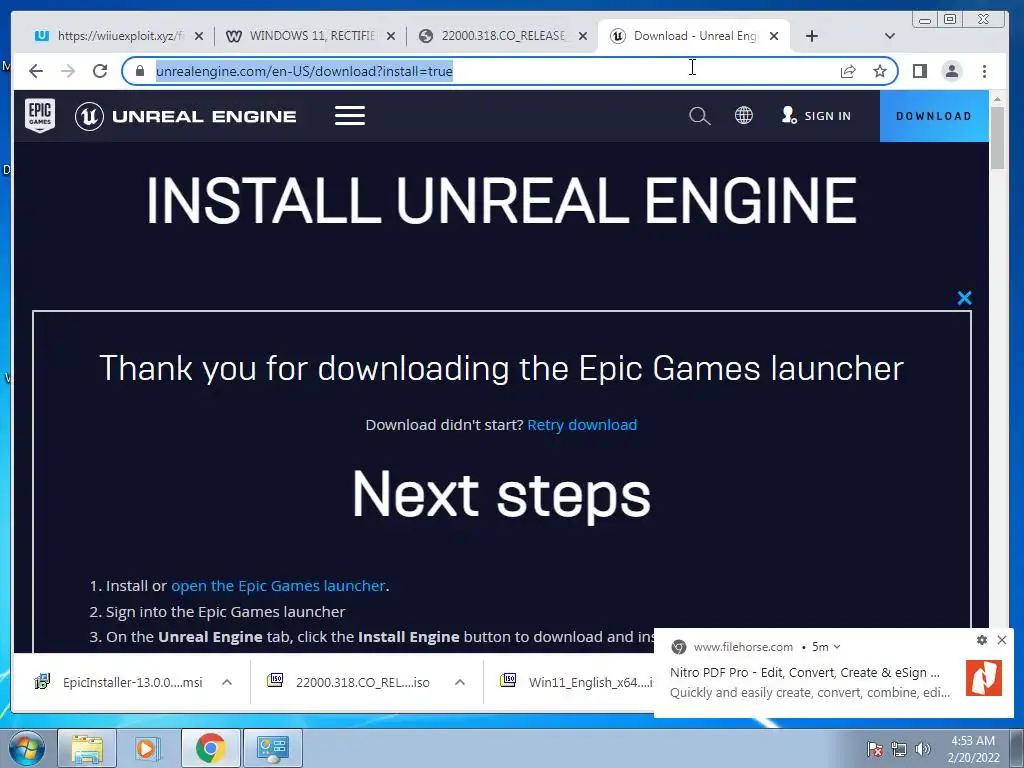Dismiss the filehorse notification
This screenshot has height=768, width=1024.
tap(1002, 640)
